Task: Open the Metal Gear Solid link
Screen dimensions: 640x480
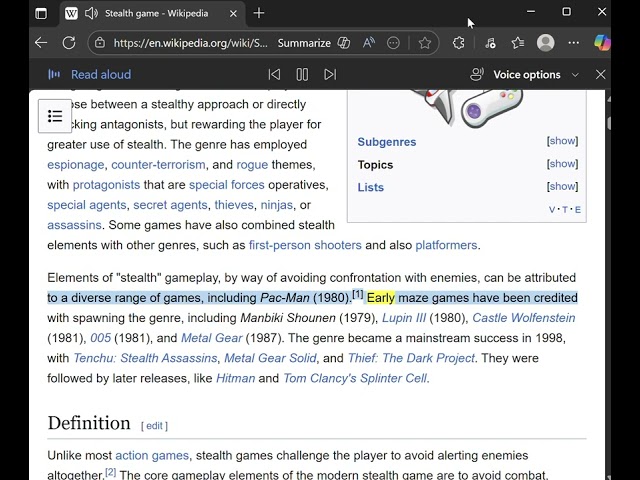Action: click(270, 358)
